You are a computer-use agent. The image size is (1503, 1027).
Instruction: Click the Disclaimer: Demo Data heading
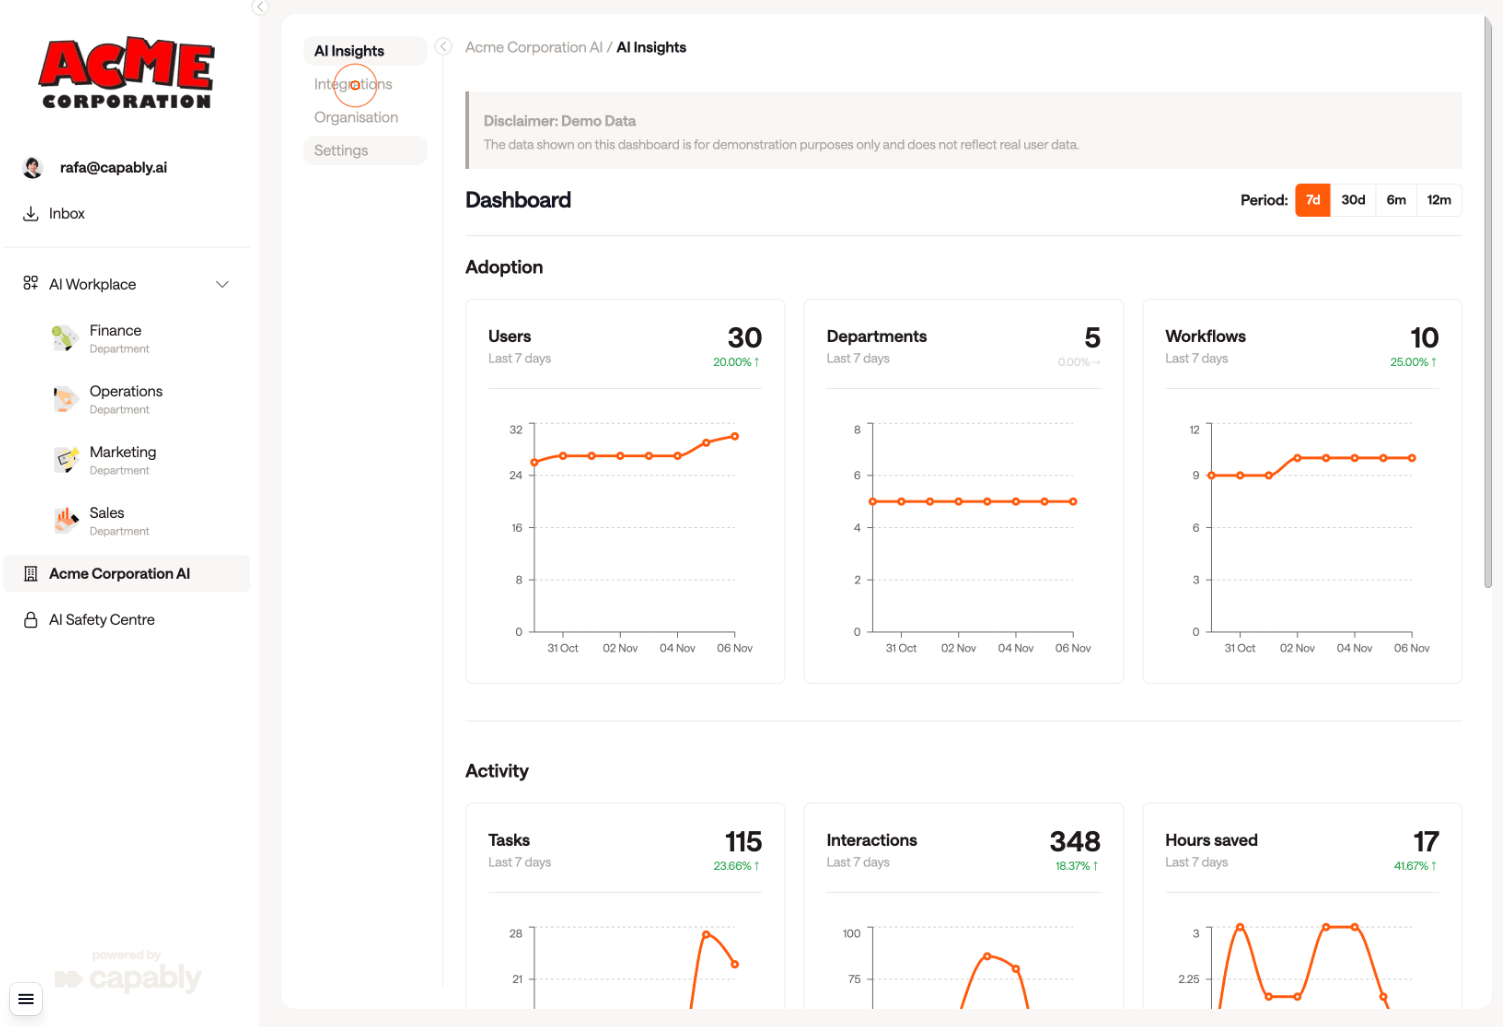click(559, 121)
